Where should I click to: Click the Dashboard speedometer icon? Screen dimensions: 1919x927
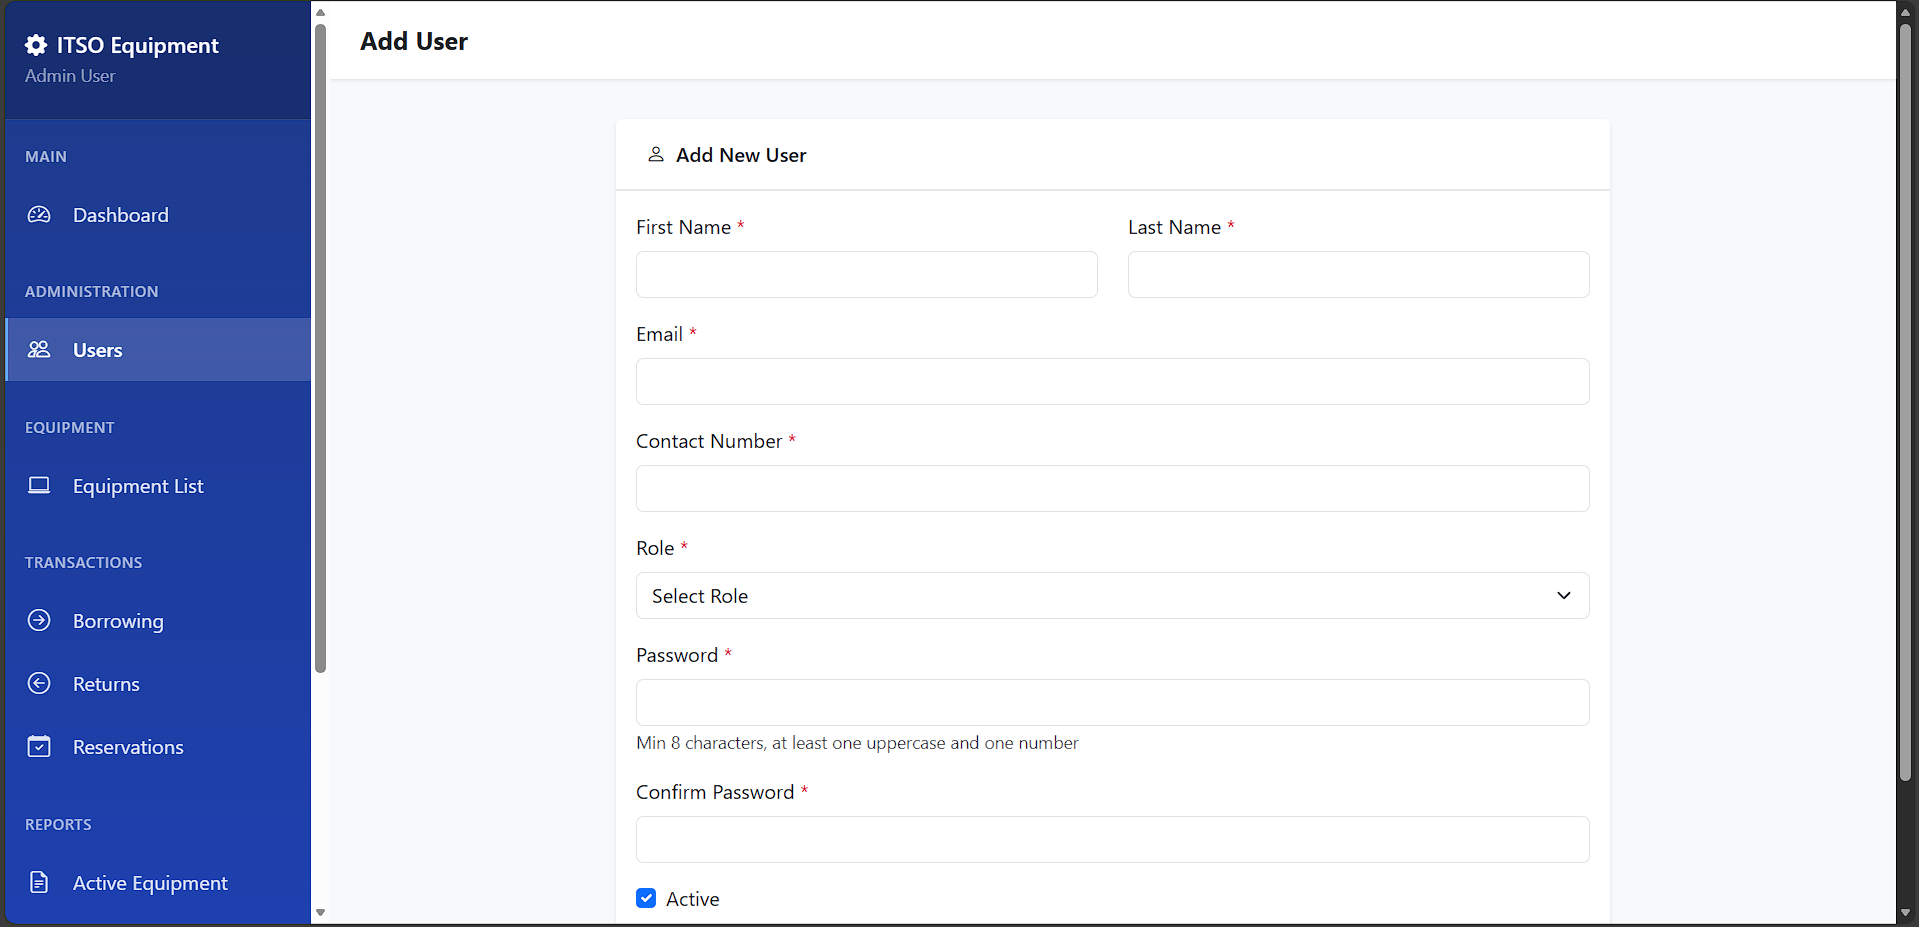39,215
